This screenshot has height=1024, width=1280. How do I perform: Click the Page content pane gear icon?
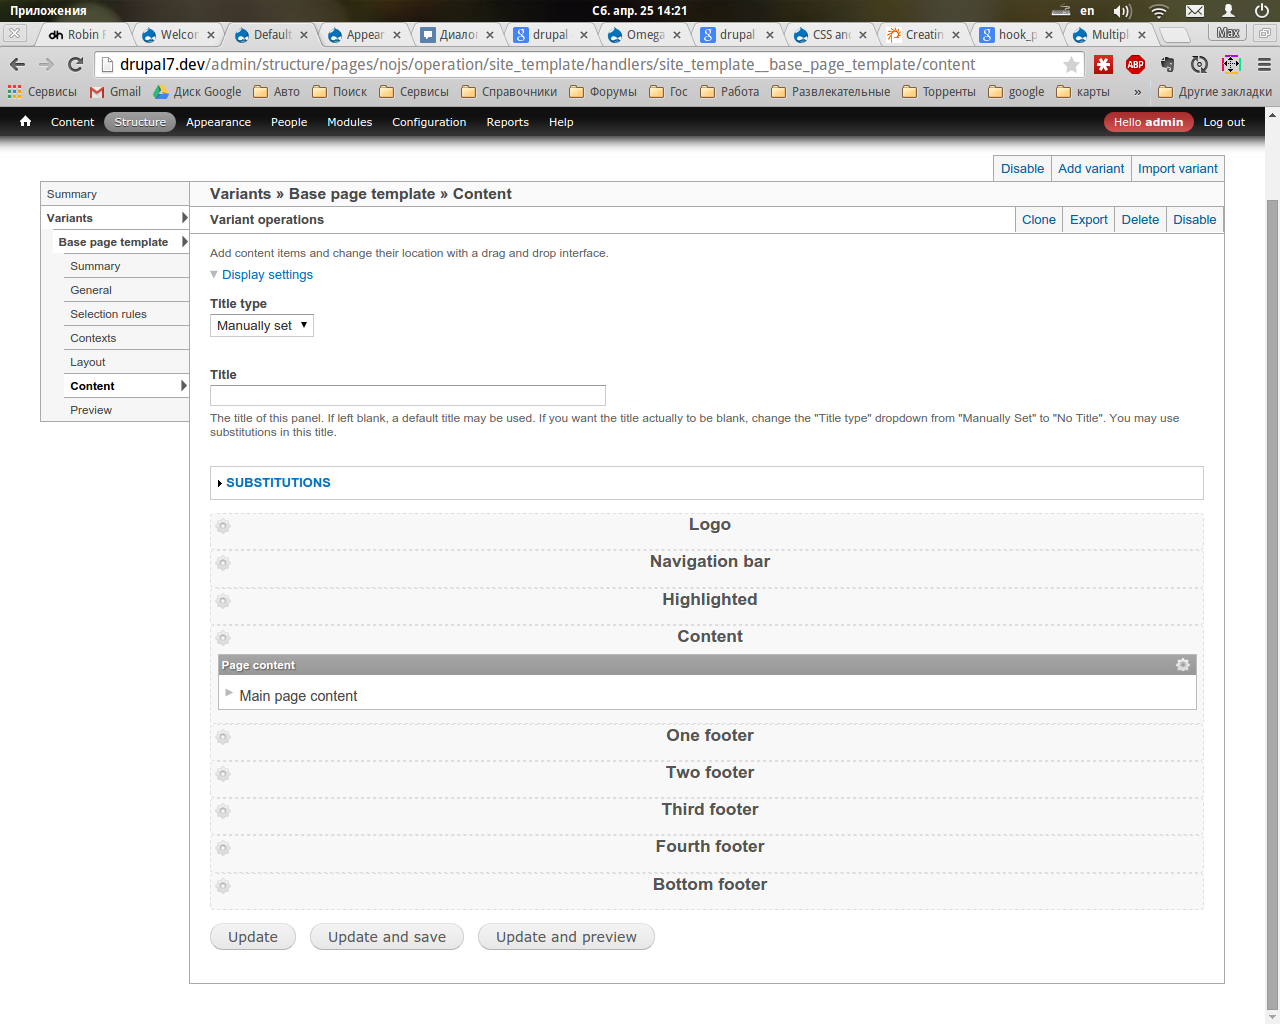point(1183,665)
